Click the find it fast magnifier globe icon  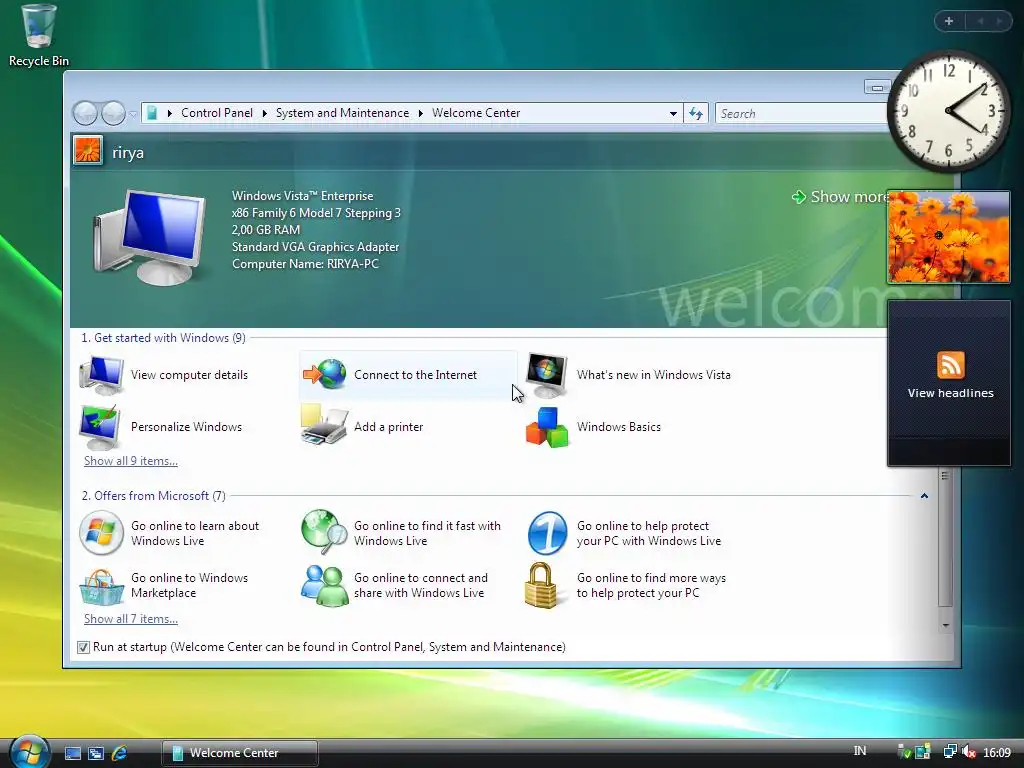pos(325,532)
